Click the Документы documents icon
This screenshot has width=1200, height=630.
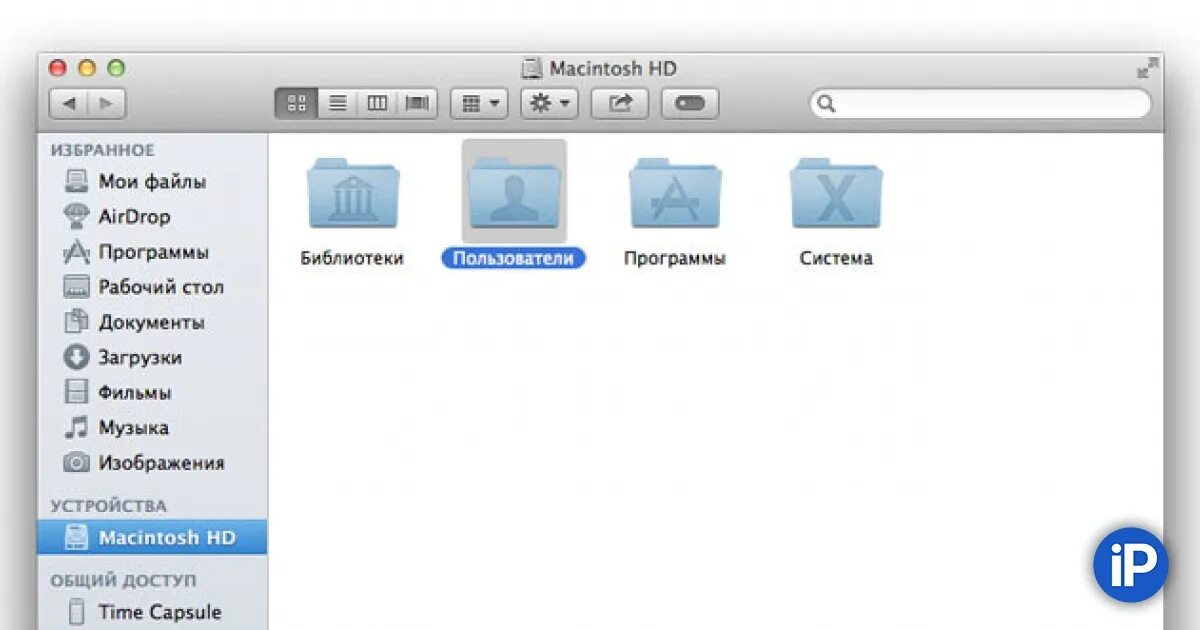[76, 322]
